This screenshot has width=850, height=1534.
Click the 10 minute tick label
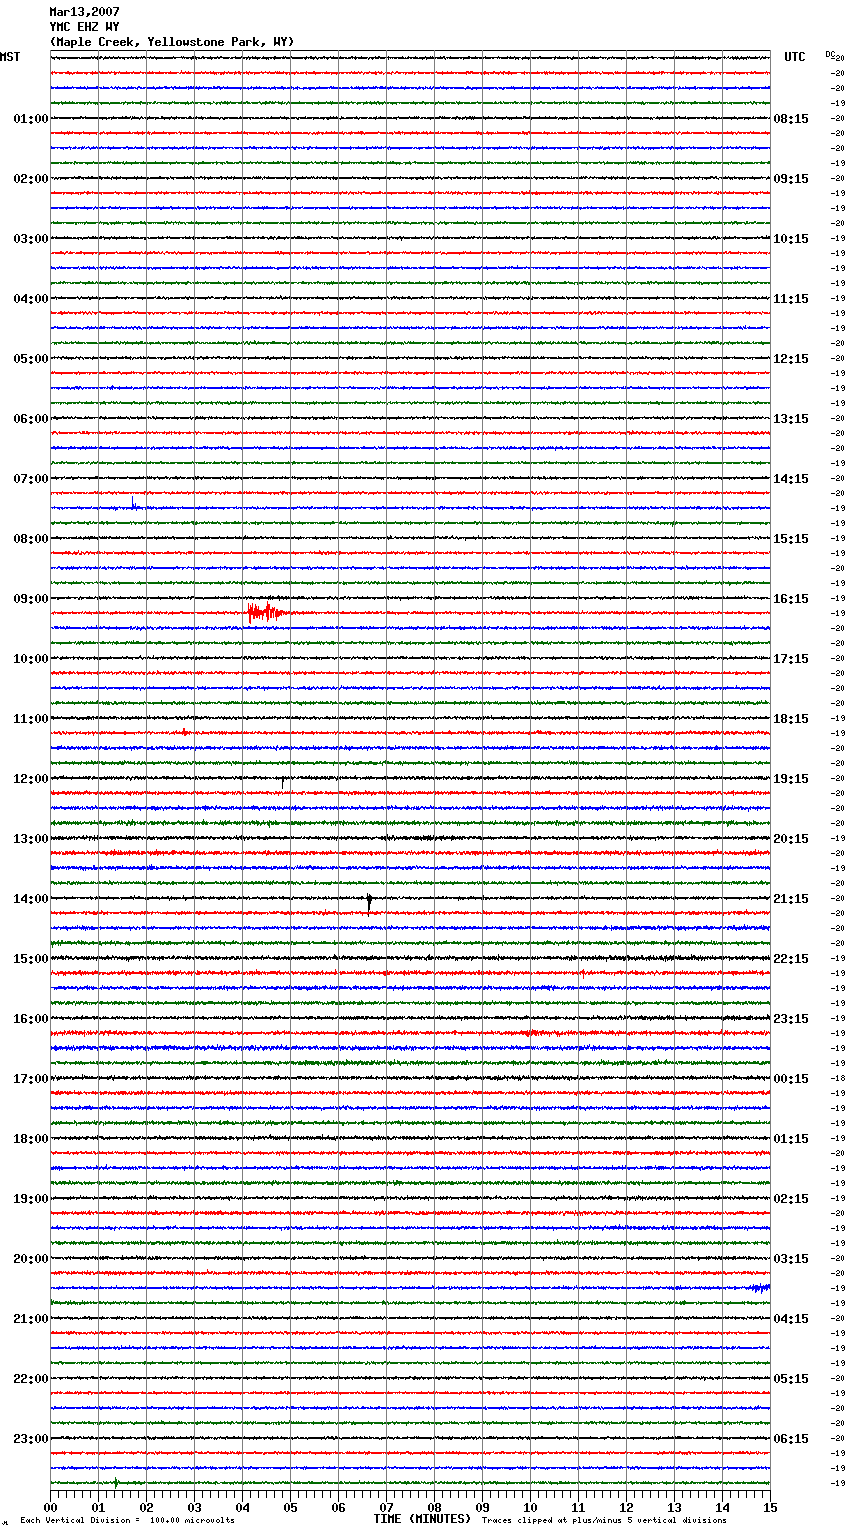click(x=530, y=1508)
